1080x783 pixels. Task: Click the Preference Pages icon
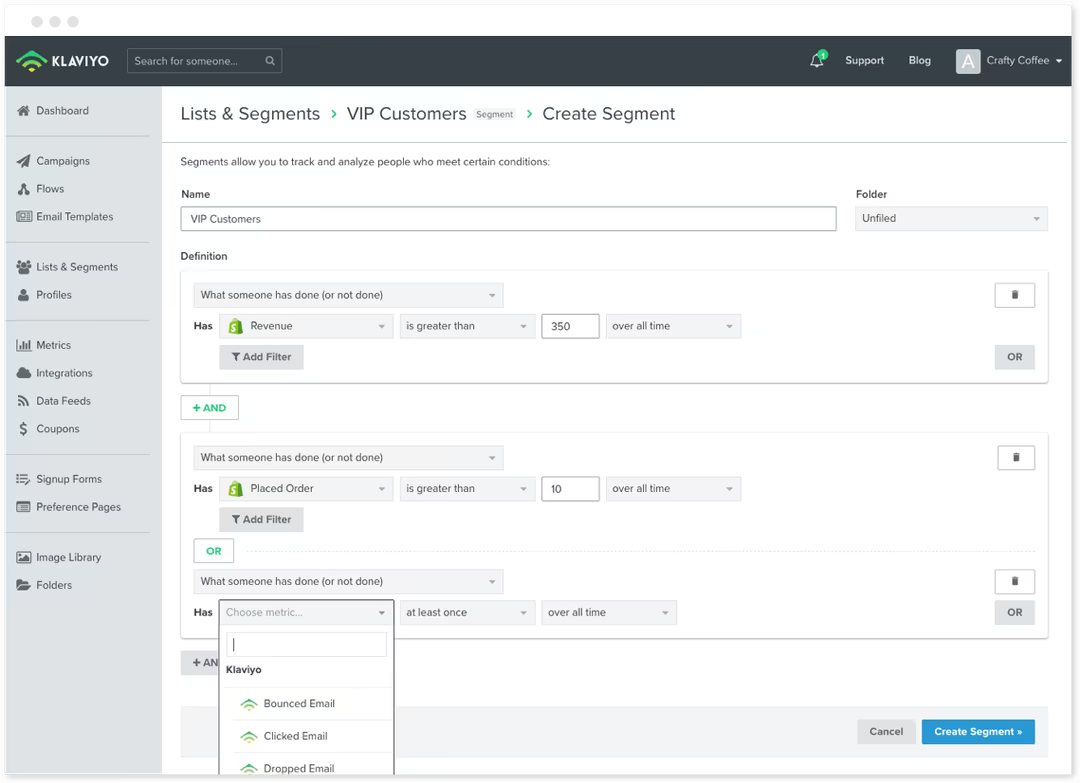point(23,507)
